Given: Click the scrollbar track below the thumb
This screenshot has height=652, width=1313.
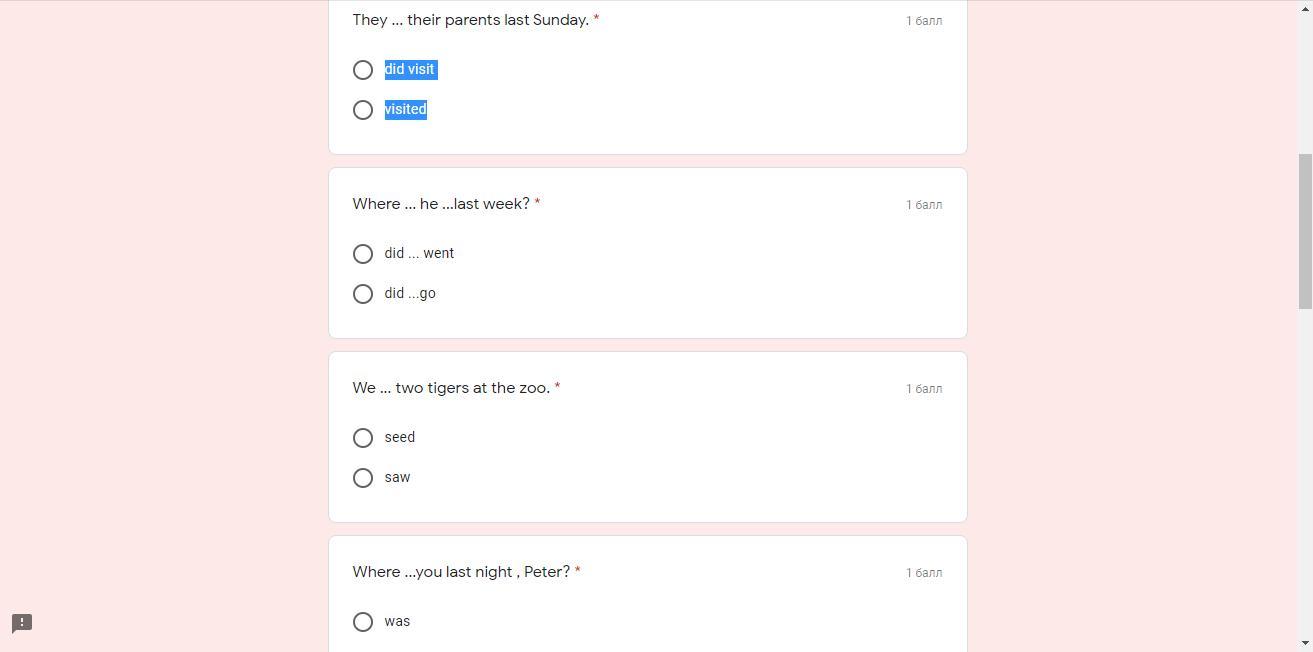Looking at the screenshot, I should [x=1305, y=470].
